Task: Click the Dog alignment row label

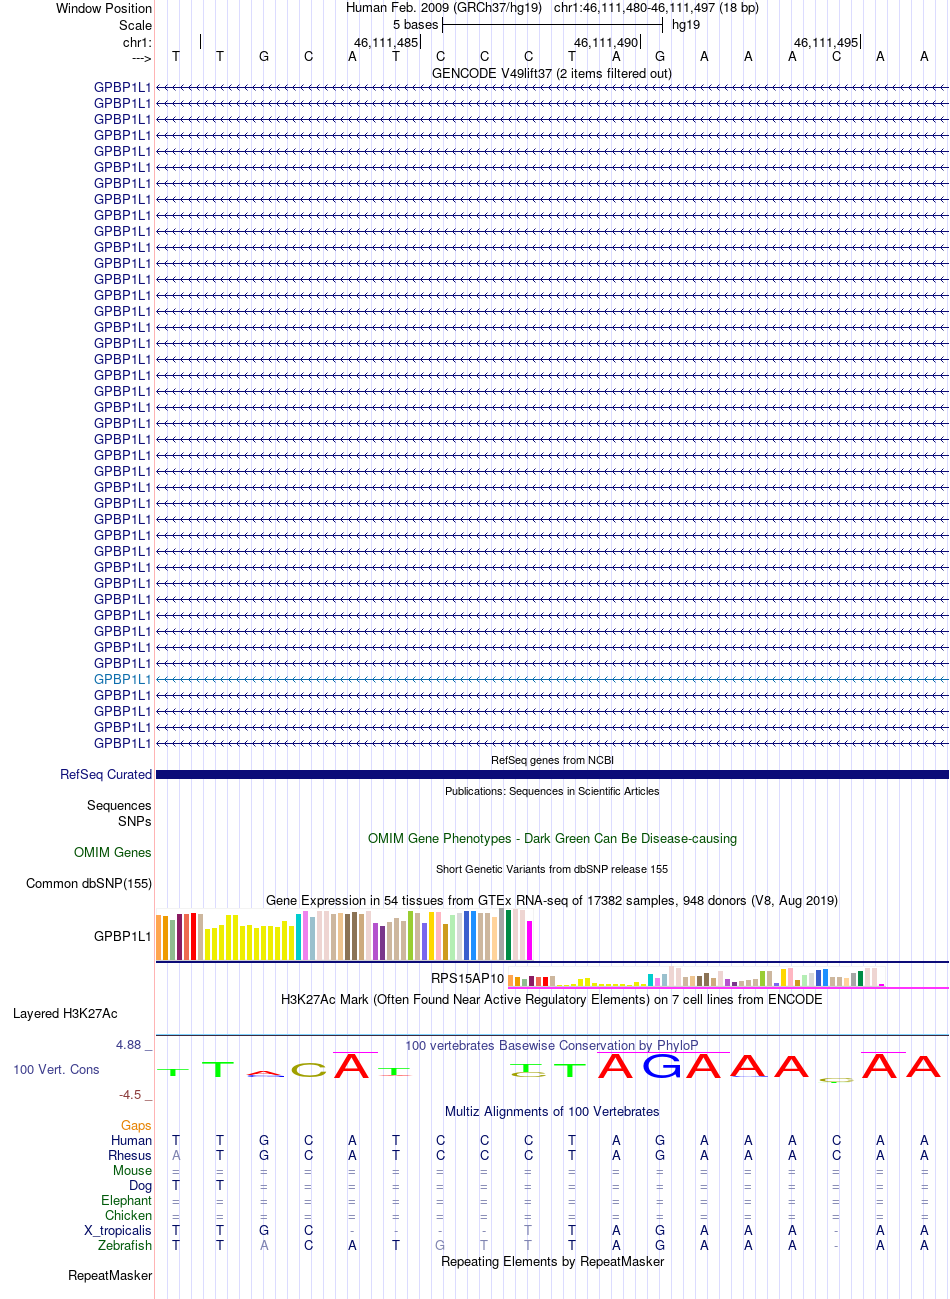Action: (x=141, y=1186)
